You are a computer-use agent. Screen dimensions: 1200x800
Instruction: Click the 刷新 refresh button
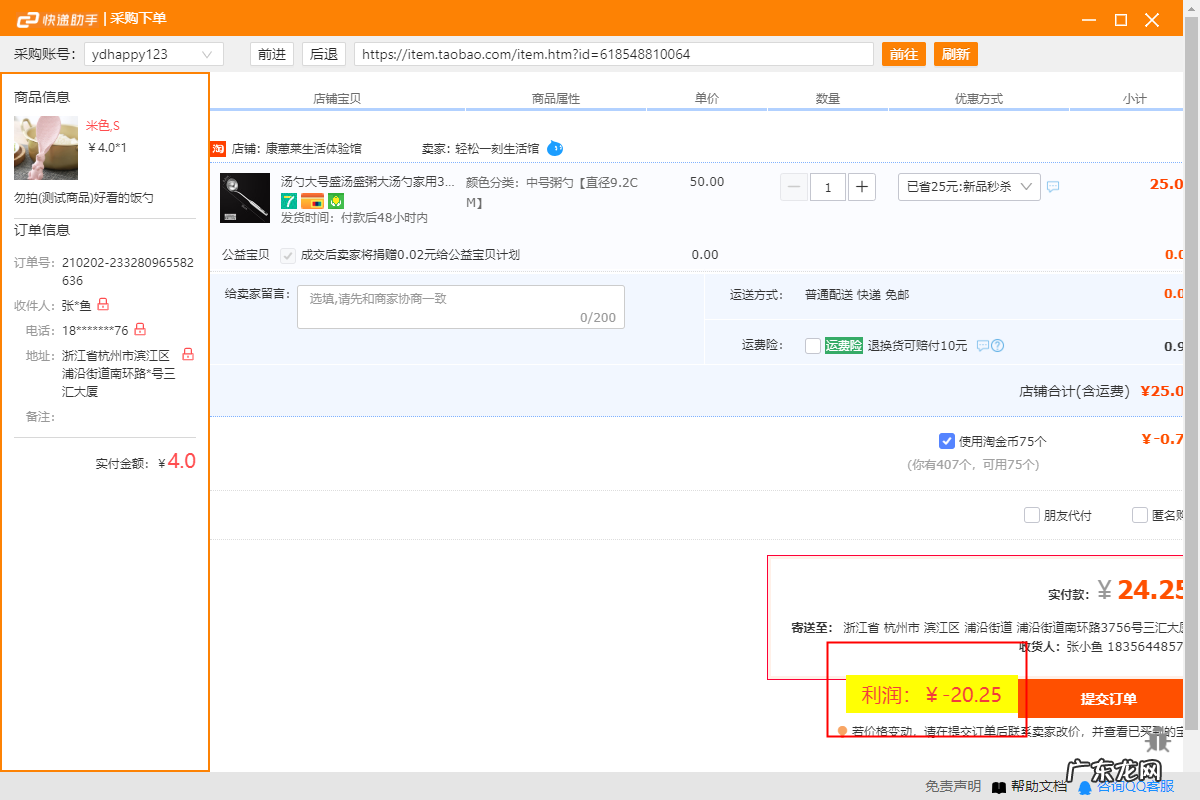(956, 53)
